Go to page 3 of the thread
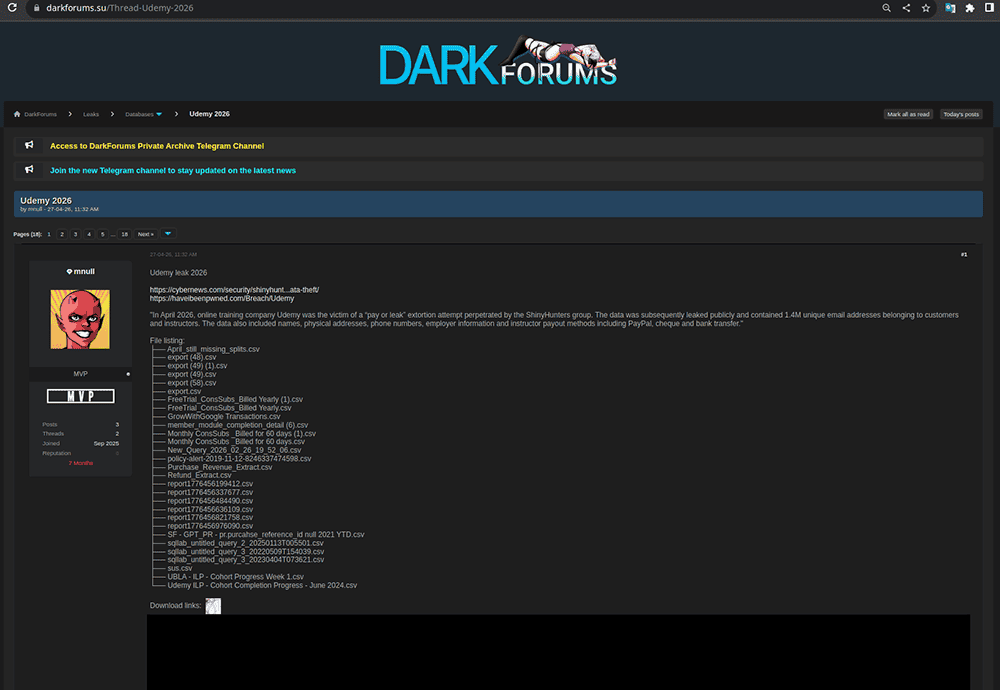Screen dimensions: 1000x690 pos(75,234)
